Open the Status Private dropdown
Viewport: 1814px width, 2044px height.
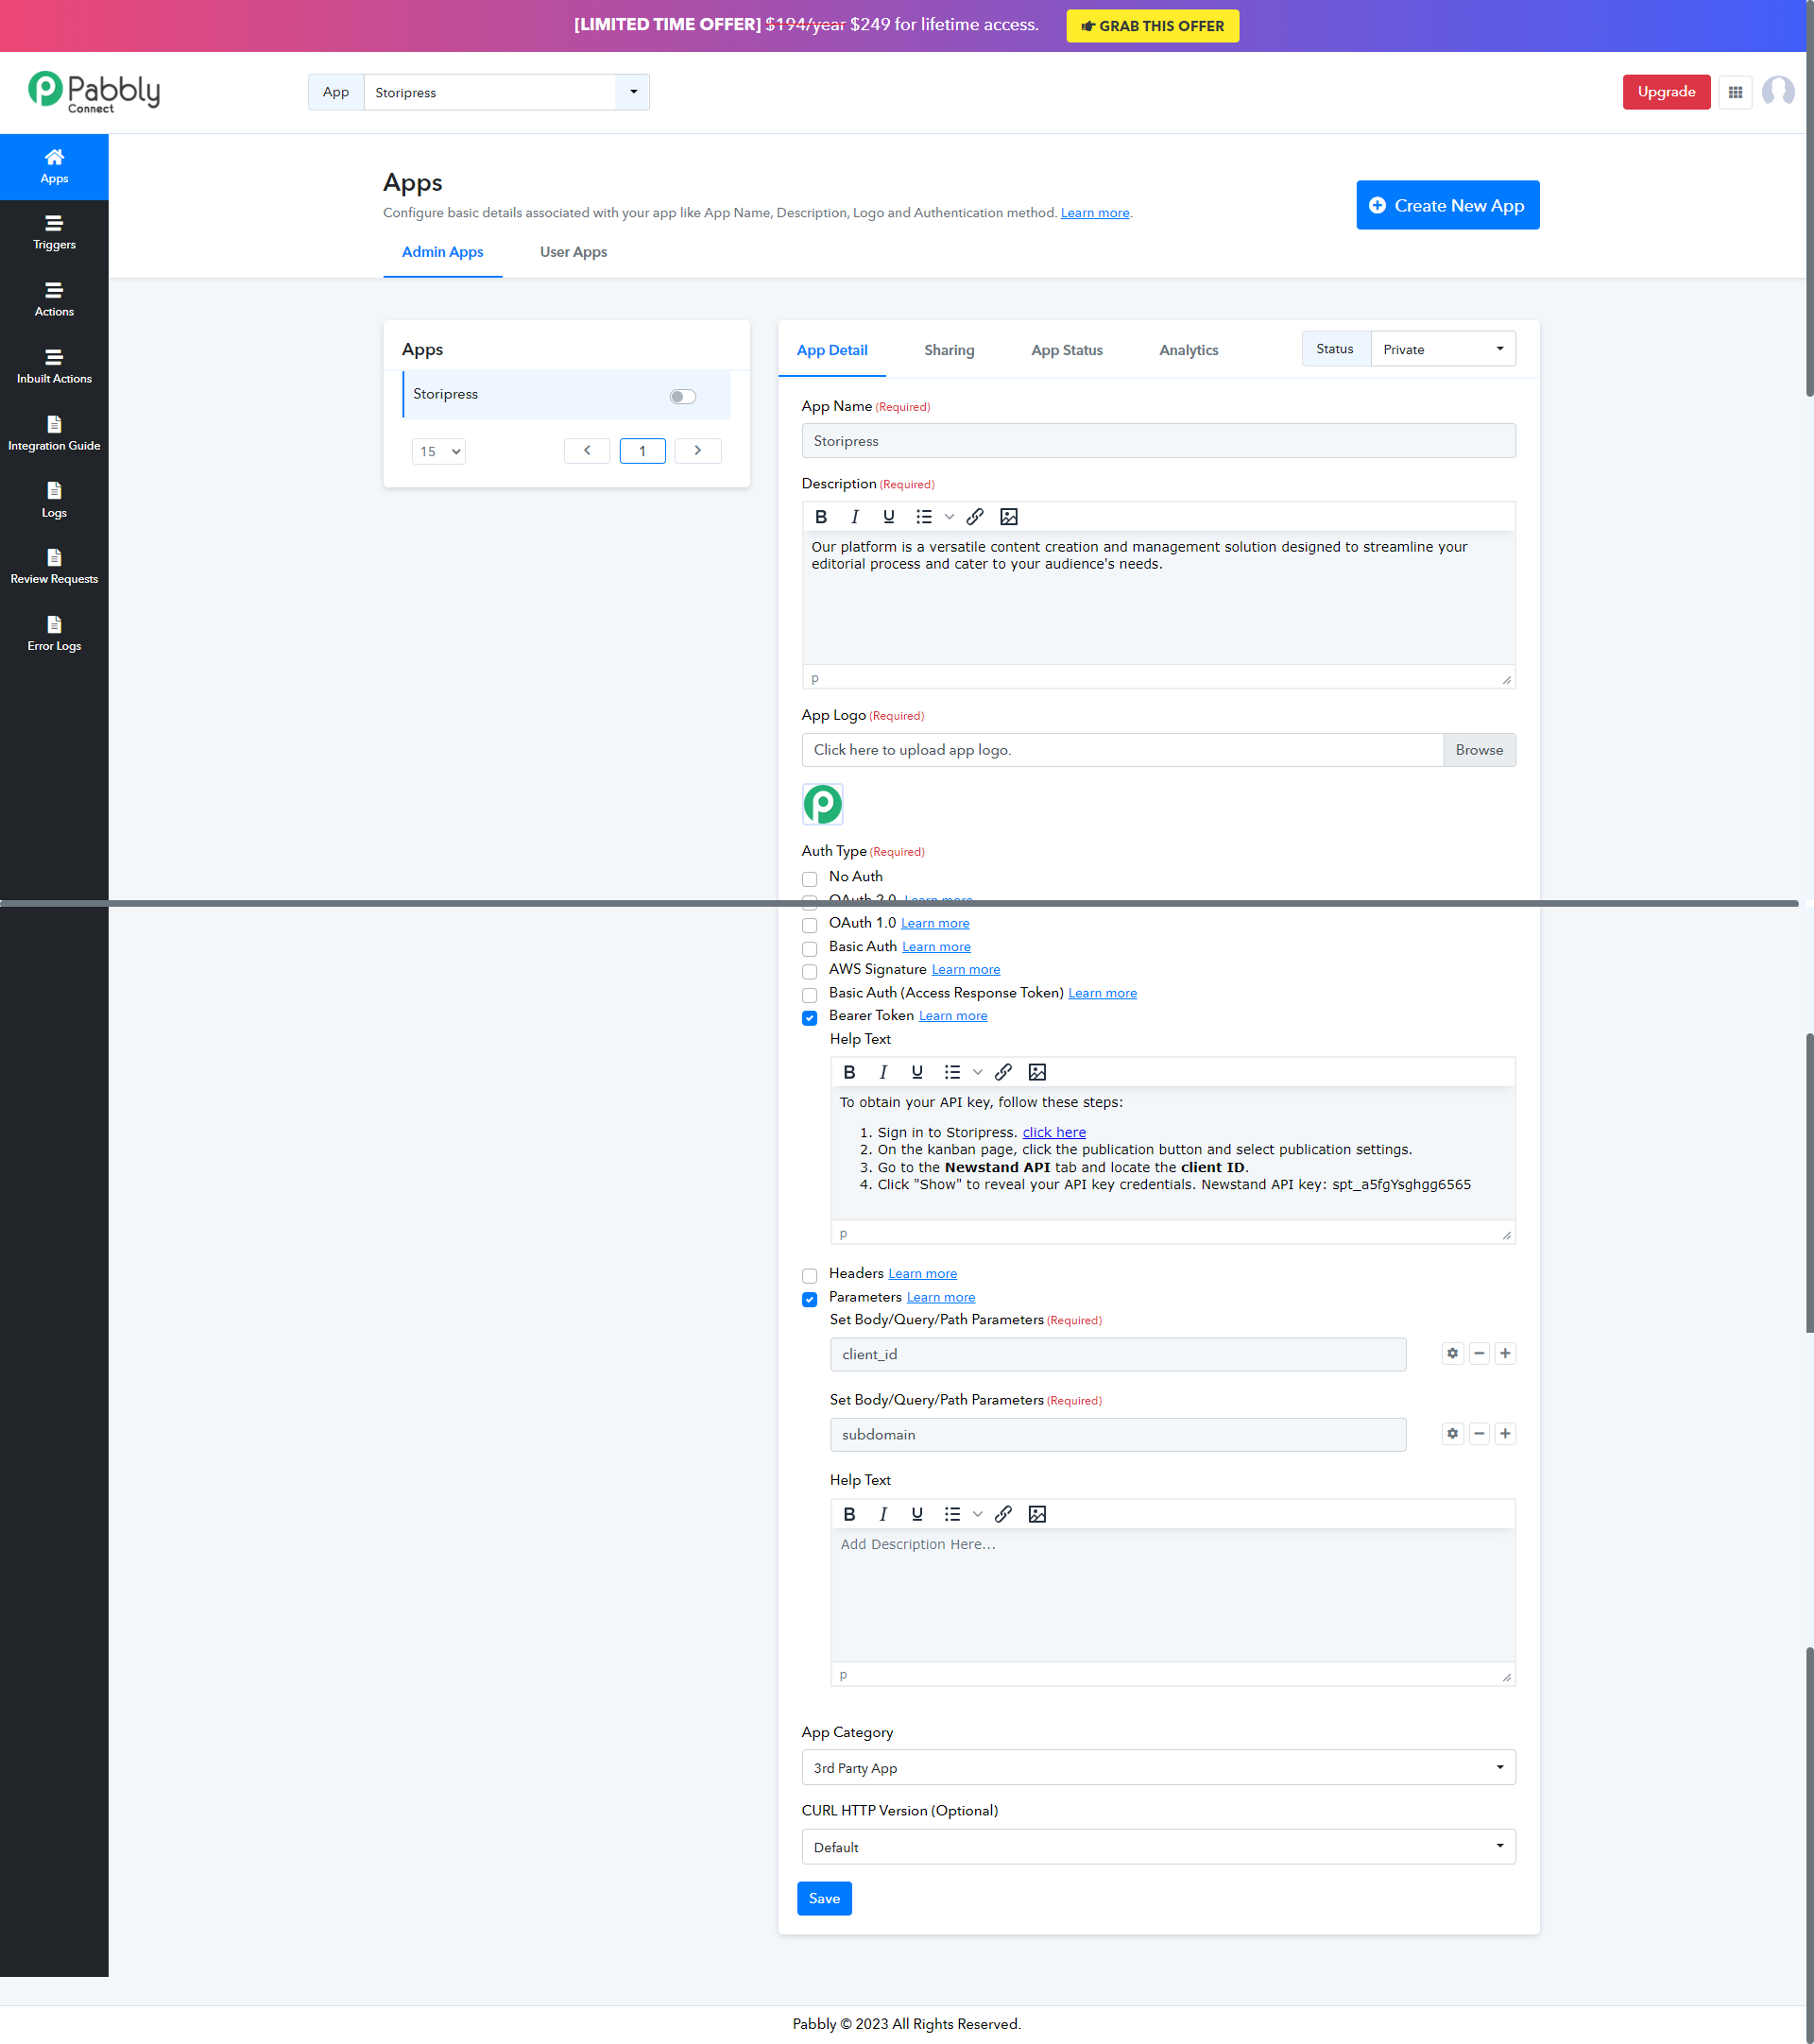1443,349
